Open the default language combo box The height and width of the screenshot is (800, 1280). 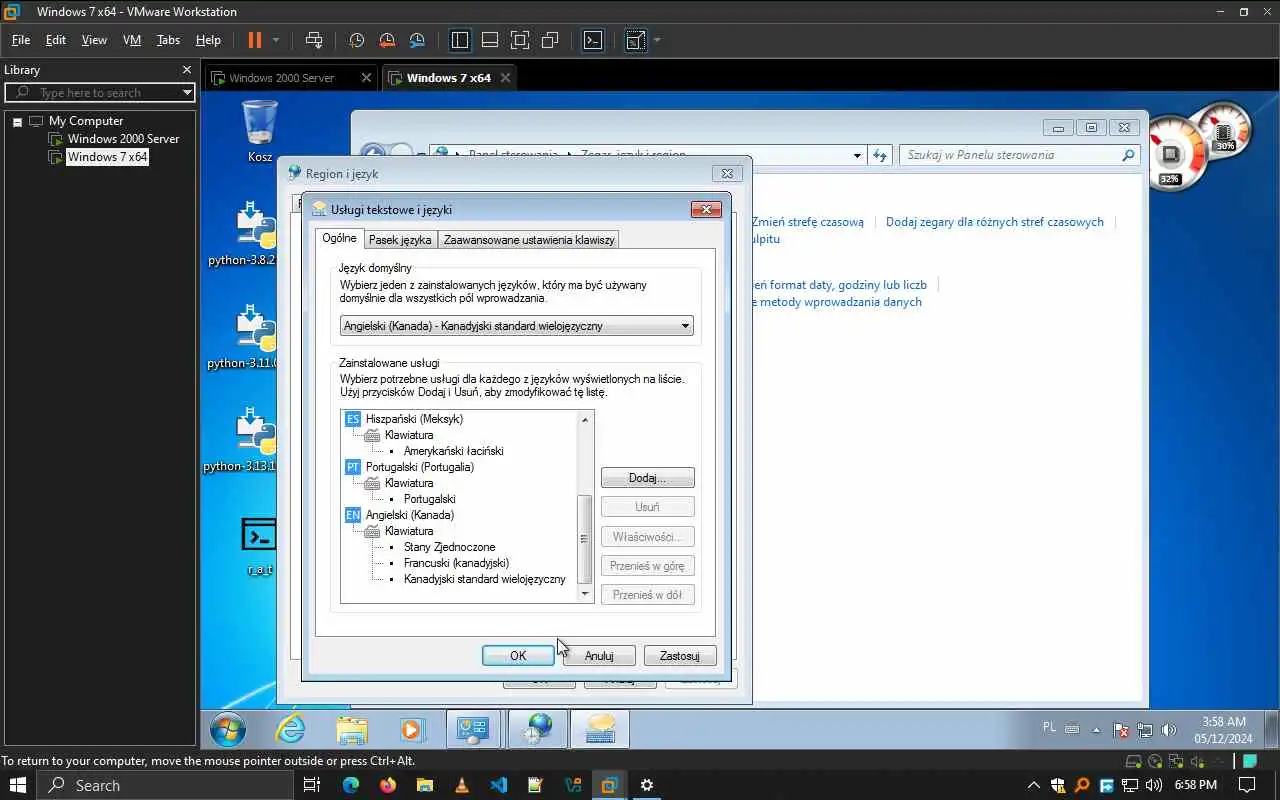[x=516, y=326]
